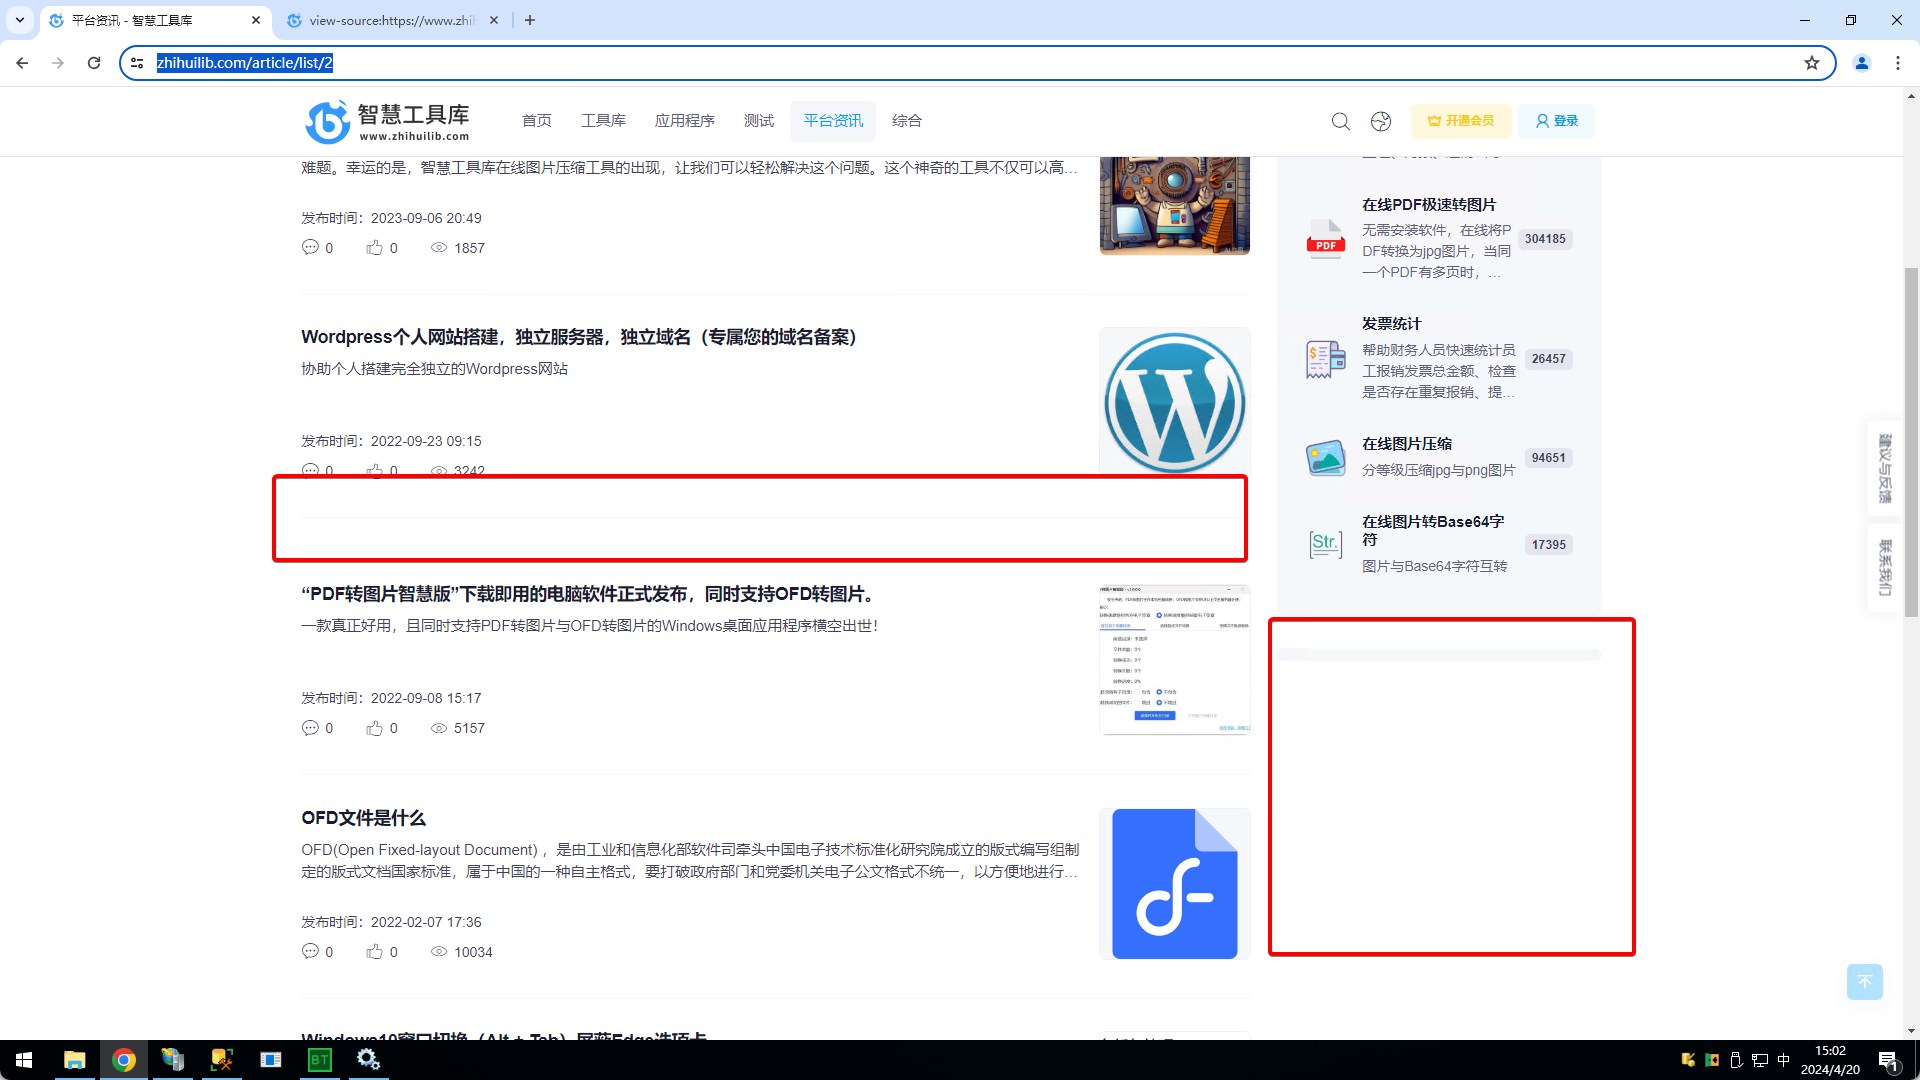Open the WordPress logo thumbnail
The height and width of the screenshot is (1080, 1920).
(1174, 402)
